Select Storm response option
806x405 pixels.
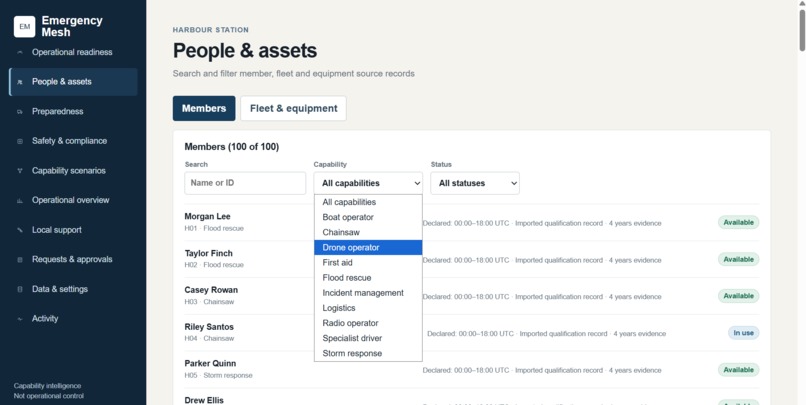click(368, 354)
